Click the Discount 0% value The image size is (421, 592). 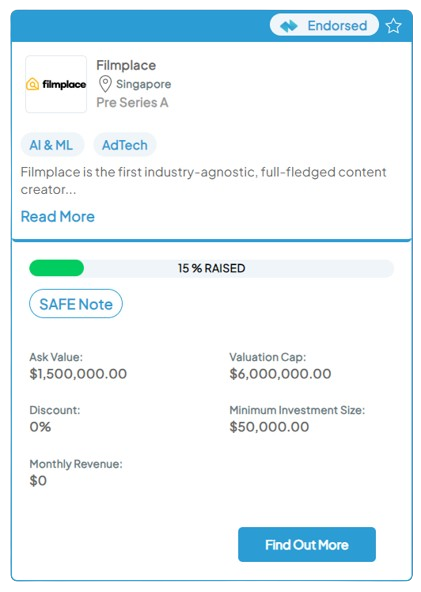tap(40, 427)
